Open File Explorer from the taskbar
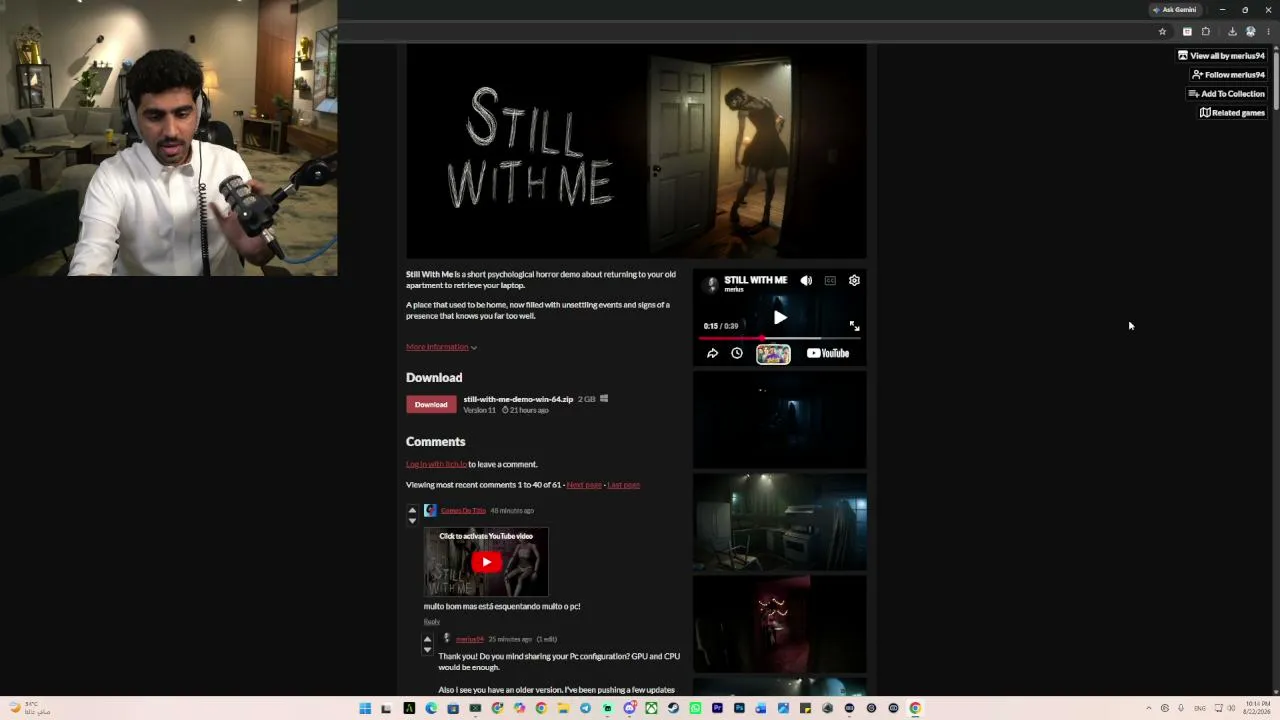1280x720 pixels. click(563, 709)
